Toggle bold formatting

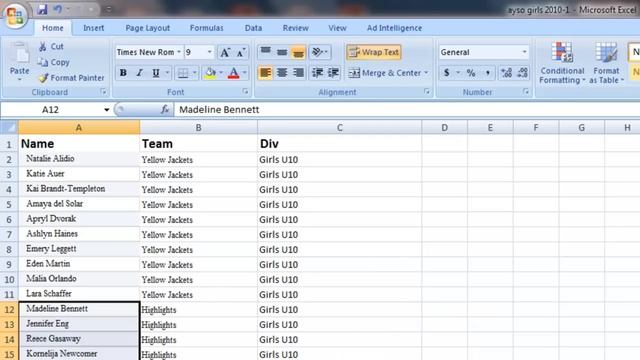(x=123, y=73)
